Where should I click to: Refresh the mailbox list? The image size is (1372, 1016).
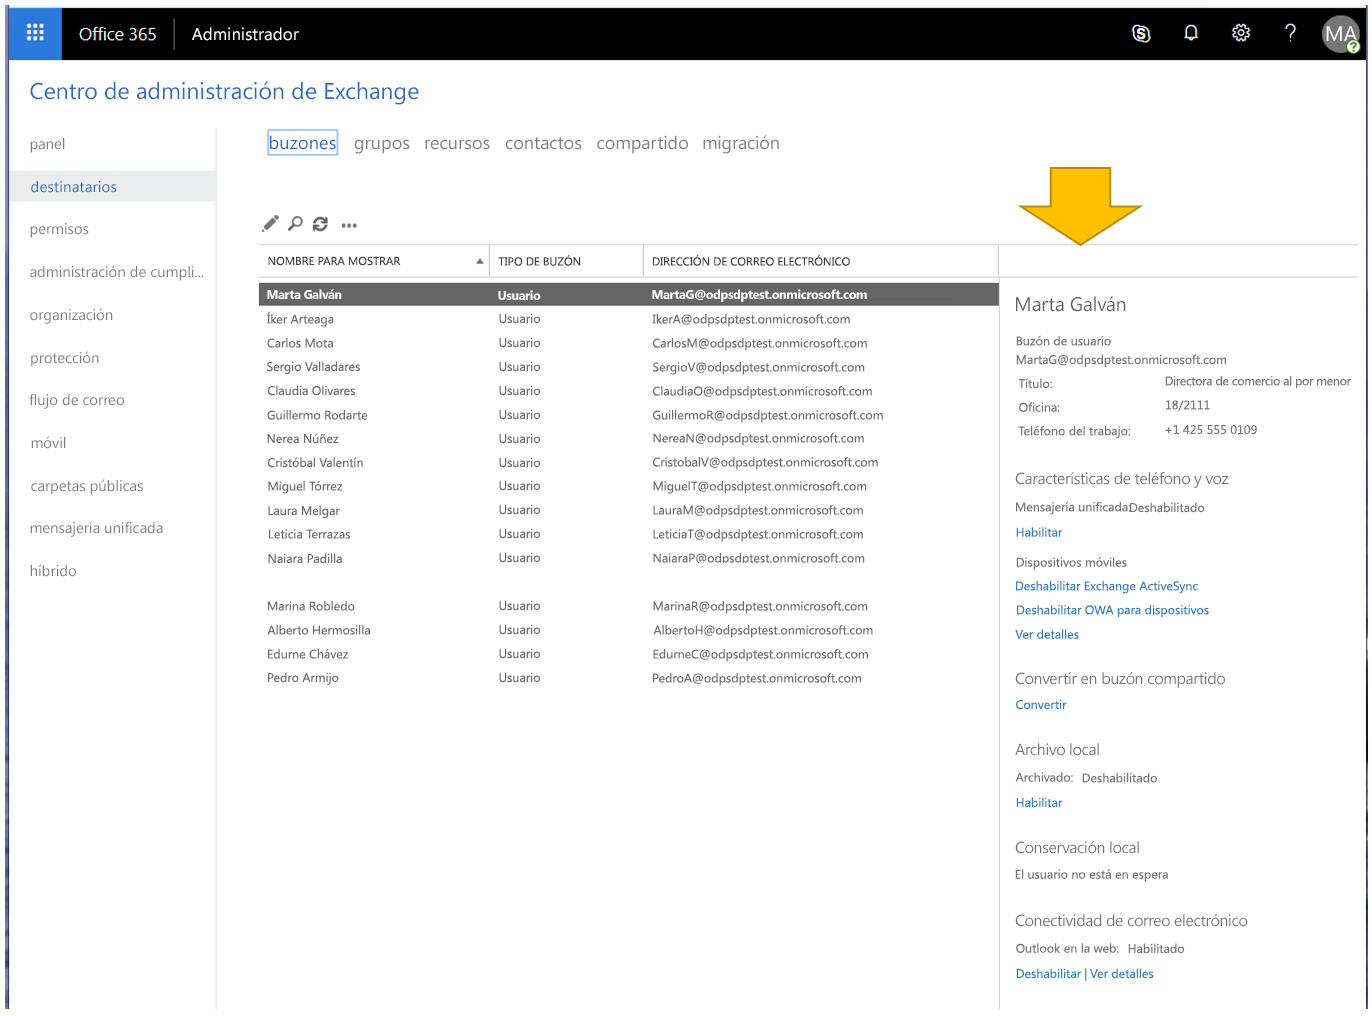[x=320, y=224]
